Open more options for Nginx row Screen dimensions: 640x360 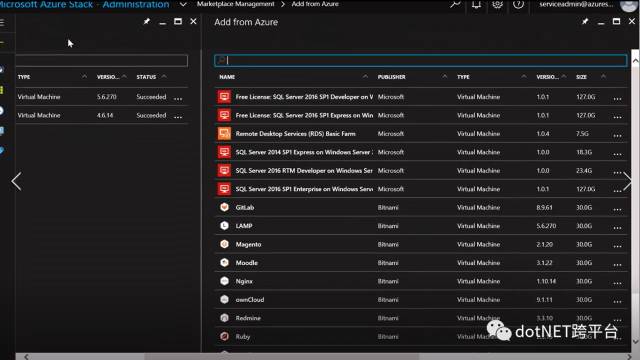click(617, 283)
